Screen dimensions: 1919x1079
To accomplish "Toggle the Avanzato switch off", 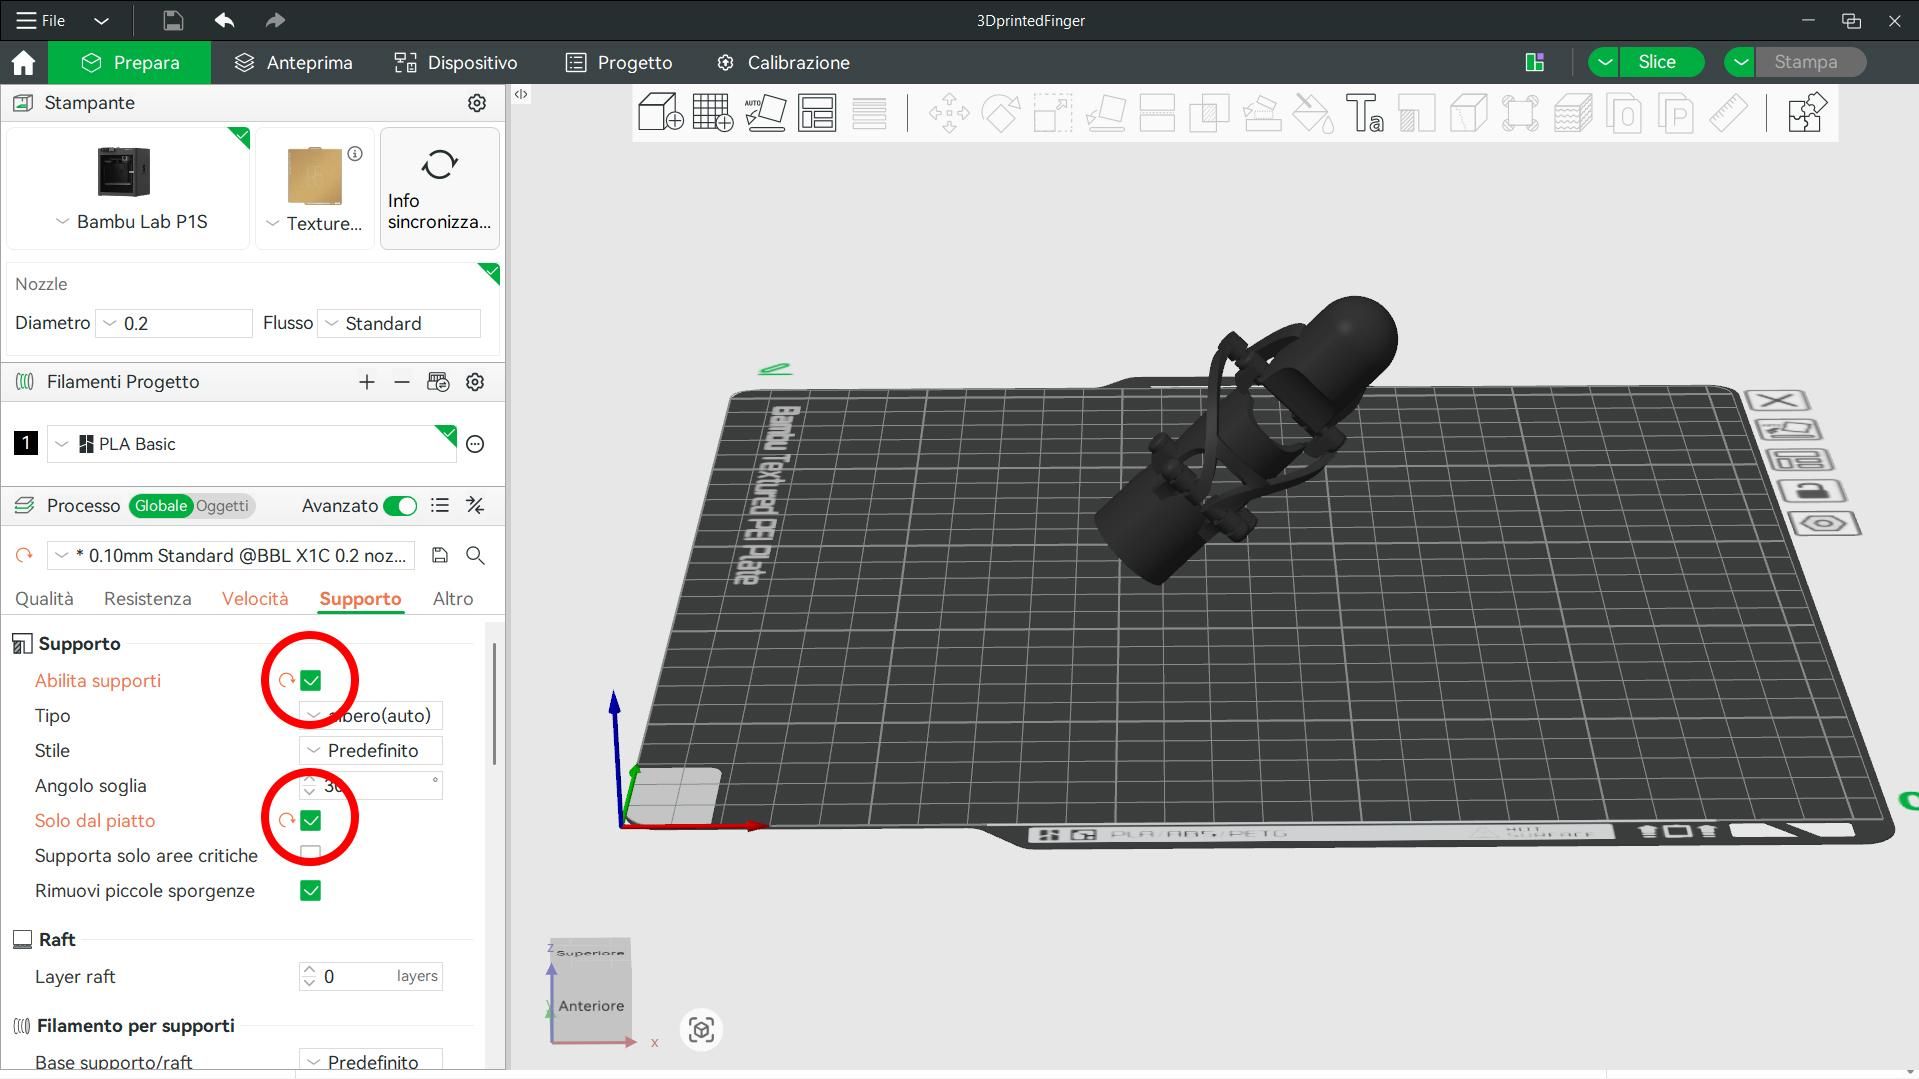I will 401,506.
